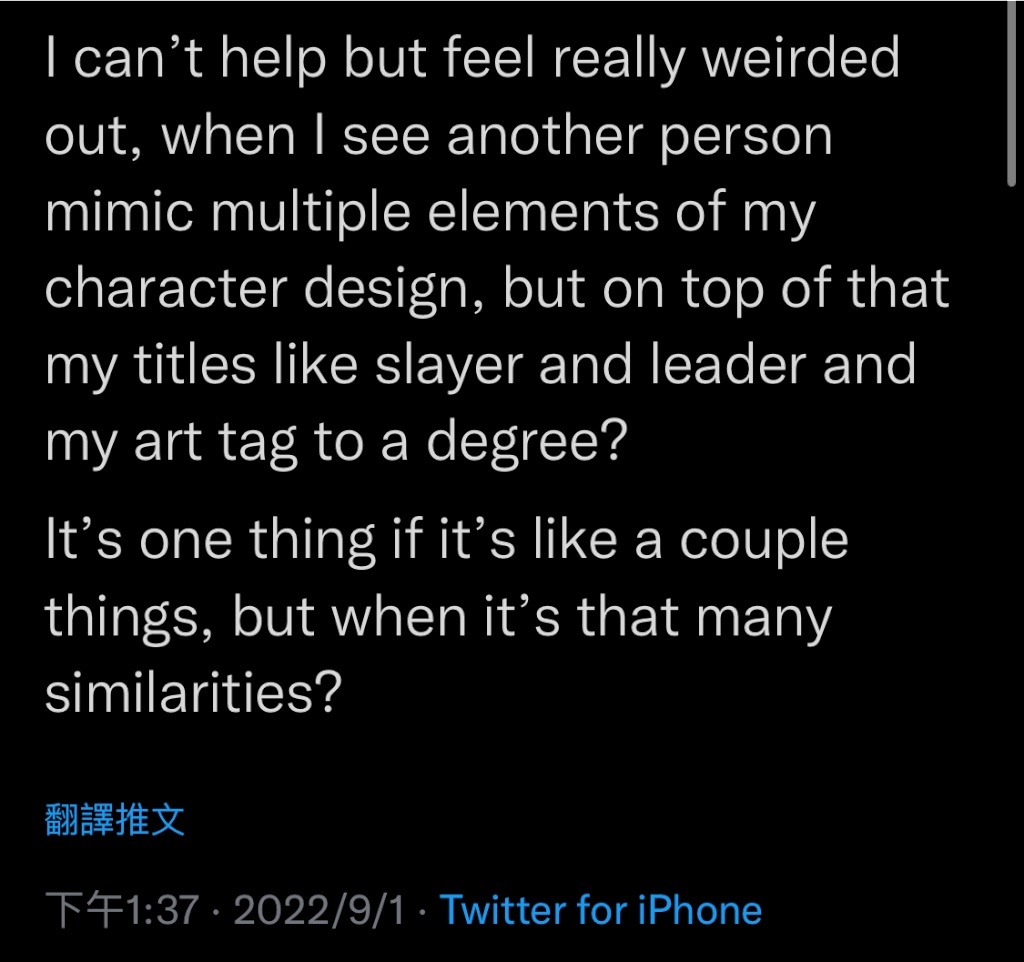The width and height of the screenshot is (1024, 962).
Task: Click the 2022/9/1 post date
Action: coord(319,910)
